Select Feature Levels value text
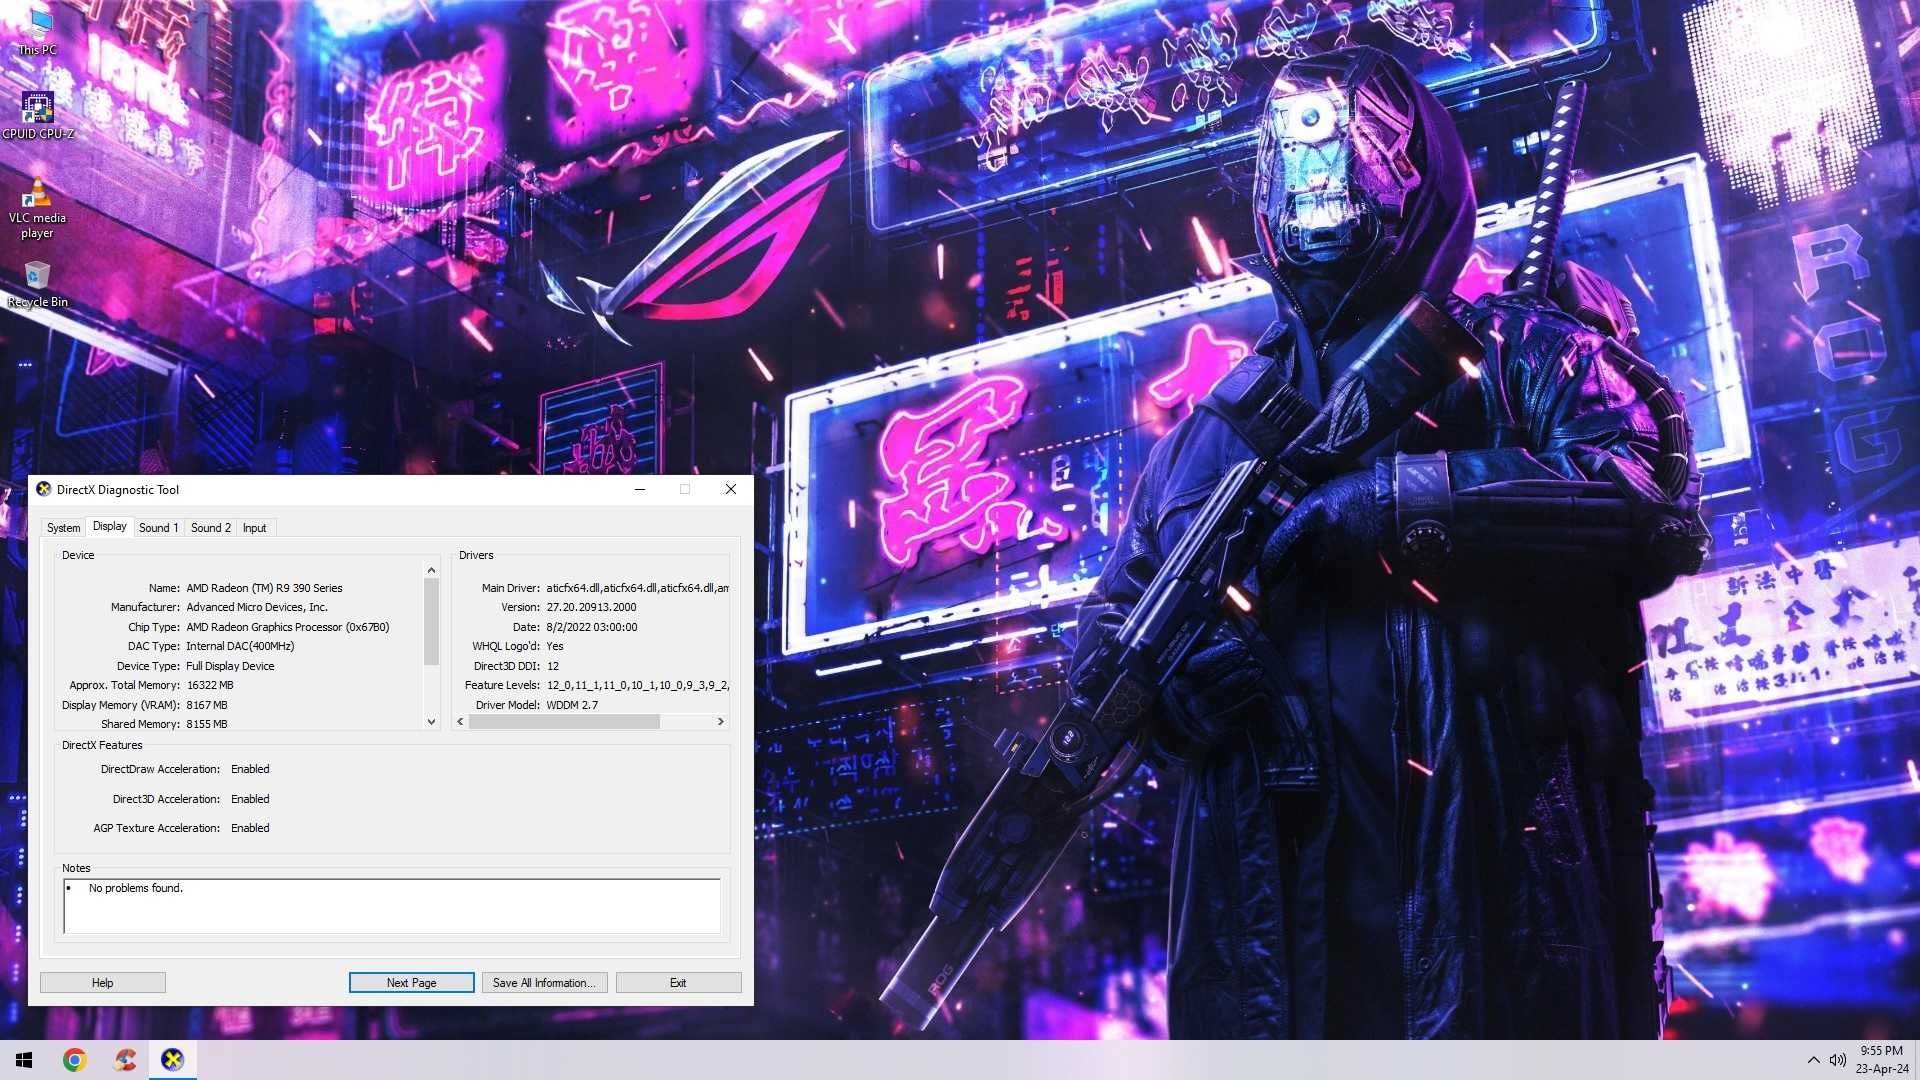 [637, 685]
